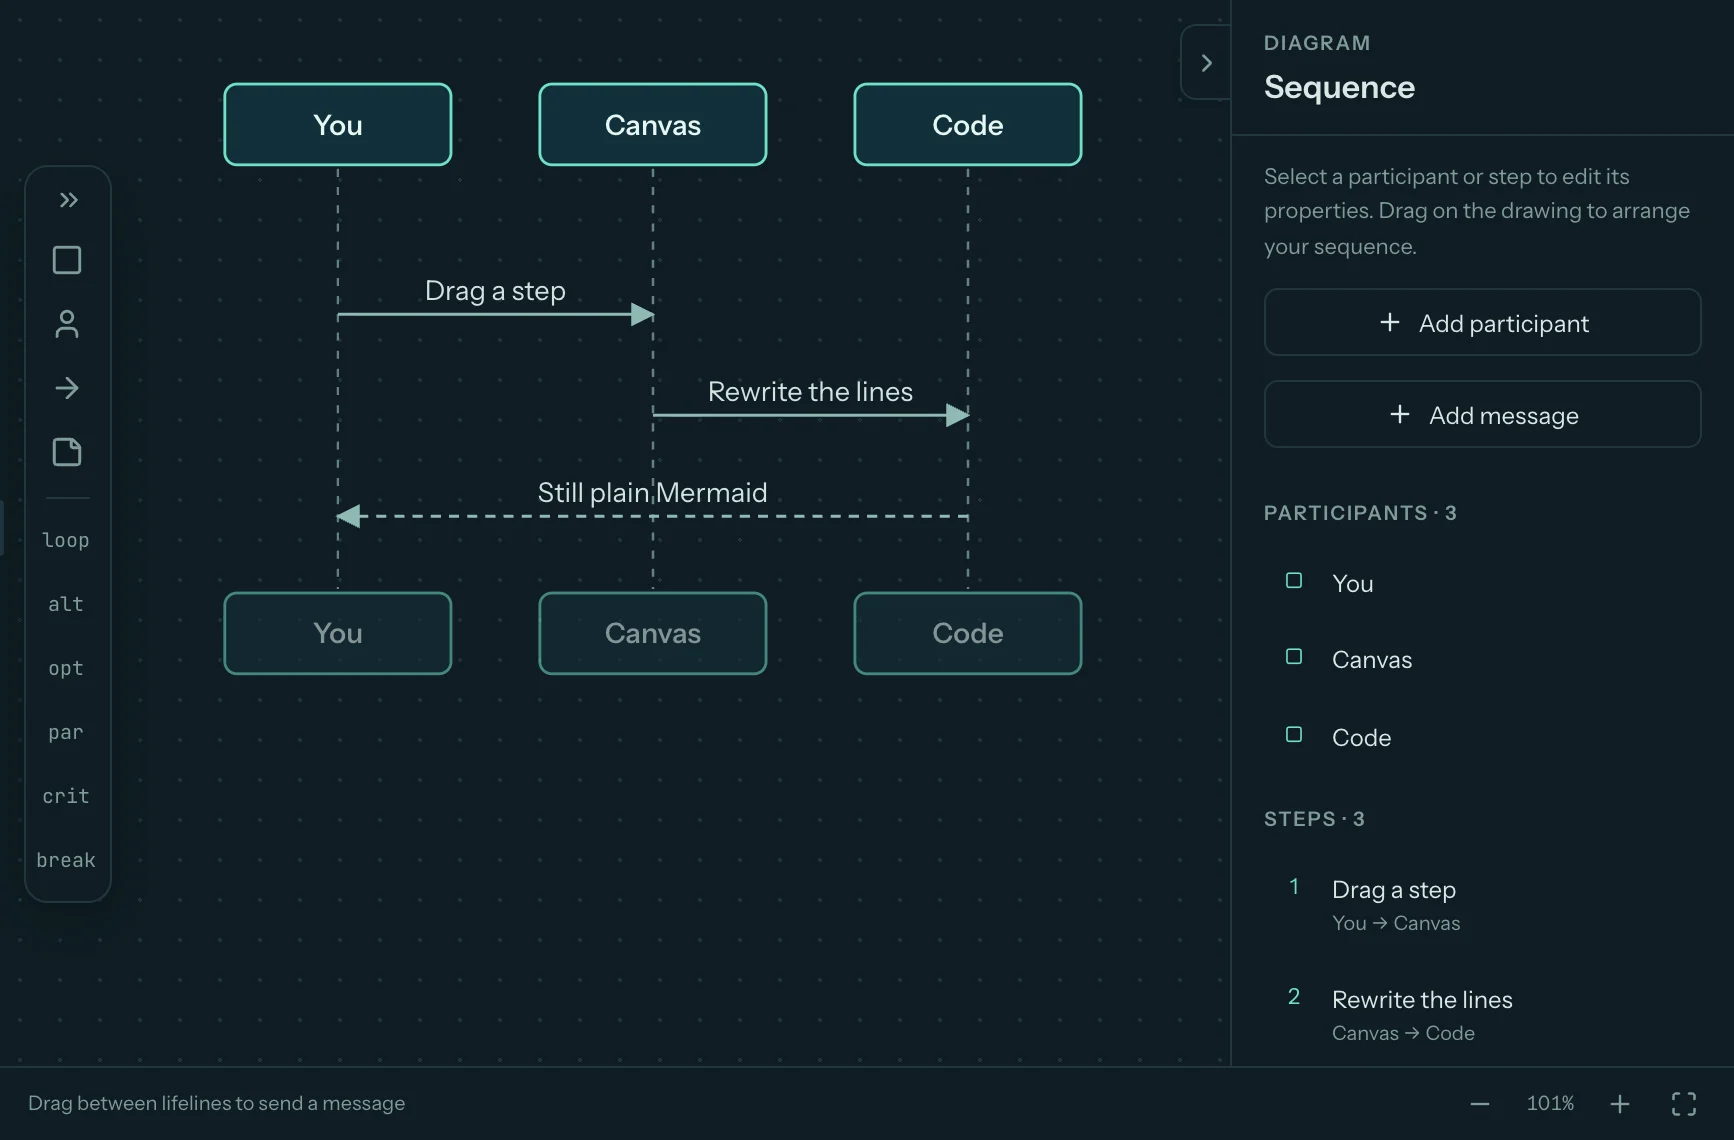Select the top Code participant box
Screen dimensions: 1734x1140
pyautogui.click(x=968, y=125)
